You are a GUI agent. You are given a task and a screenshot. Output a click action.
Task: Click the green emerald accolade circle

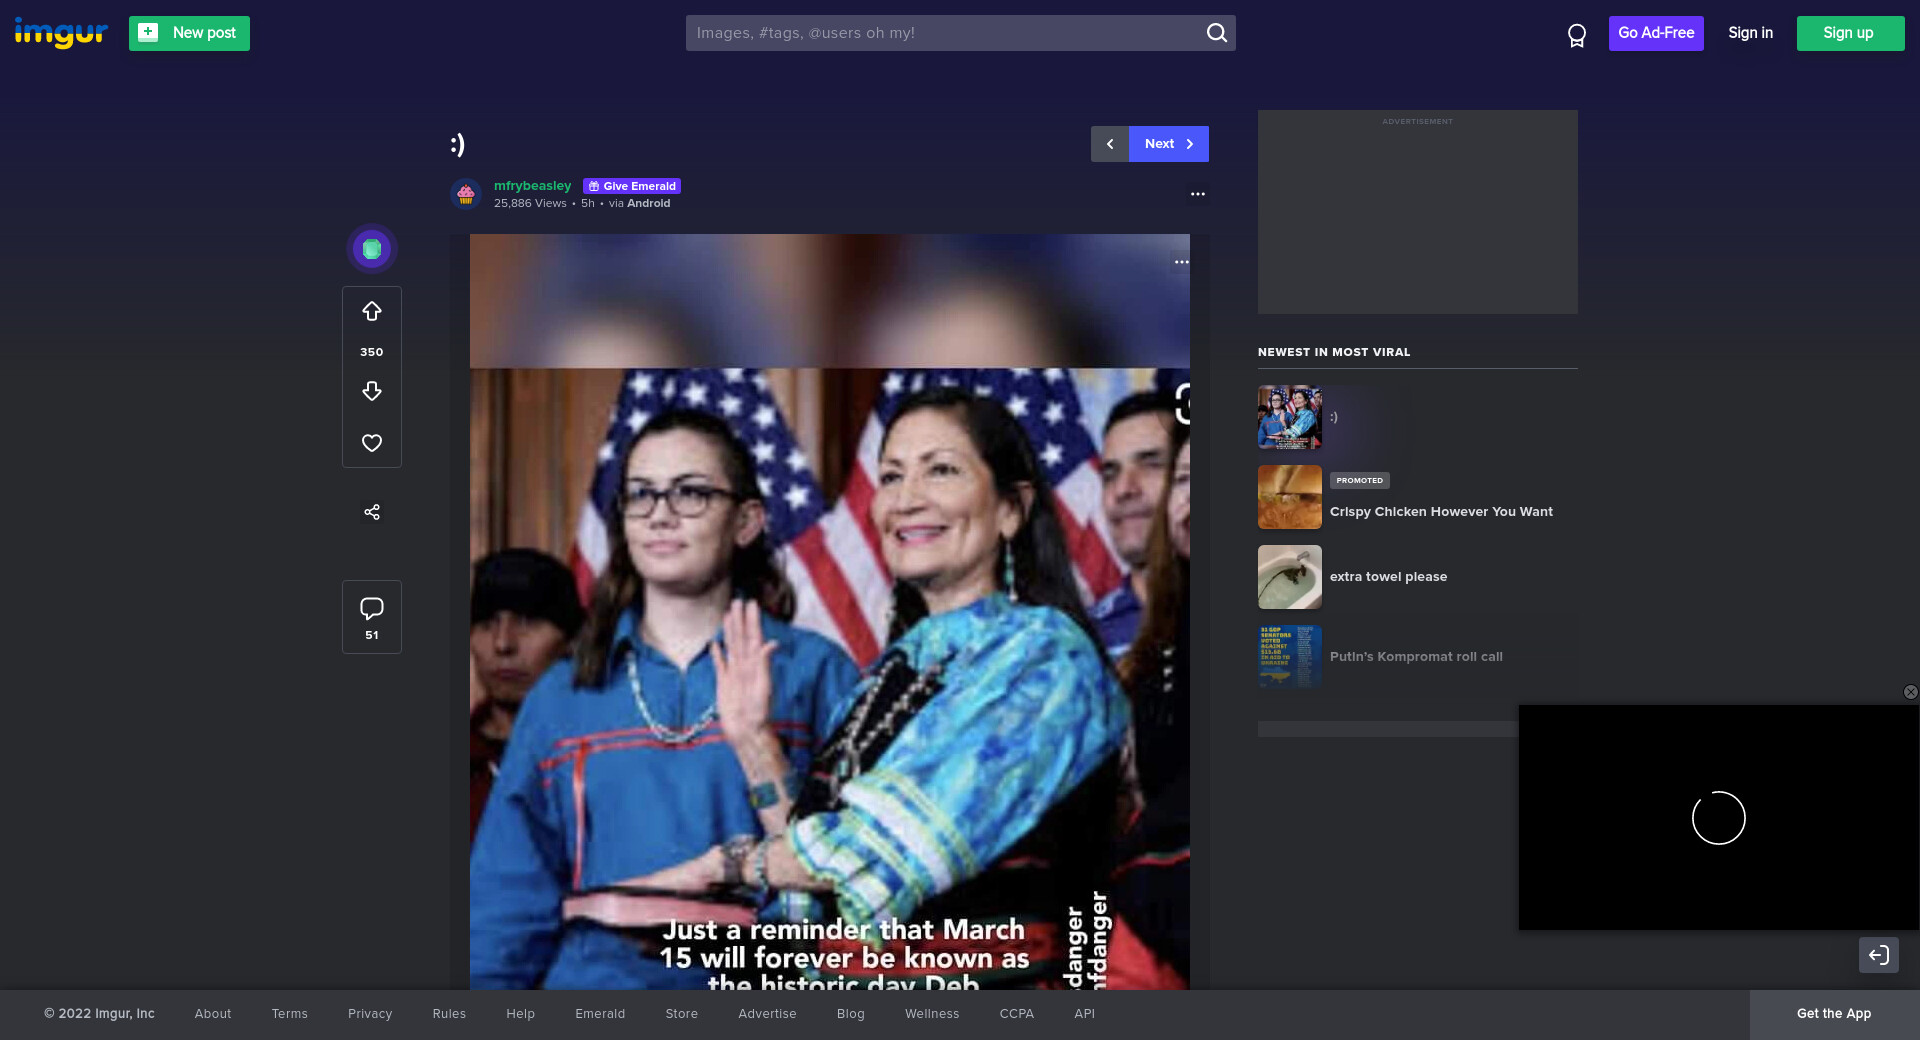[x=372, y=249]
